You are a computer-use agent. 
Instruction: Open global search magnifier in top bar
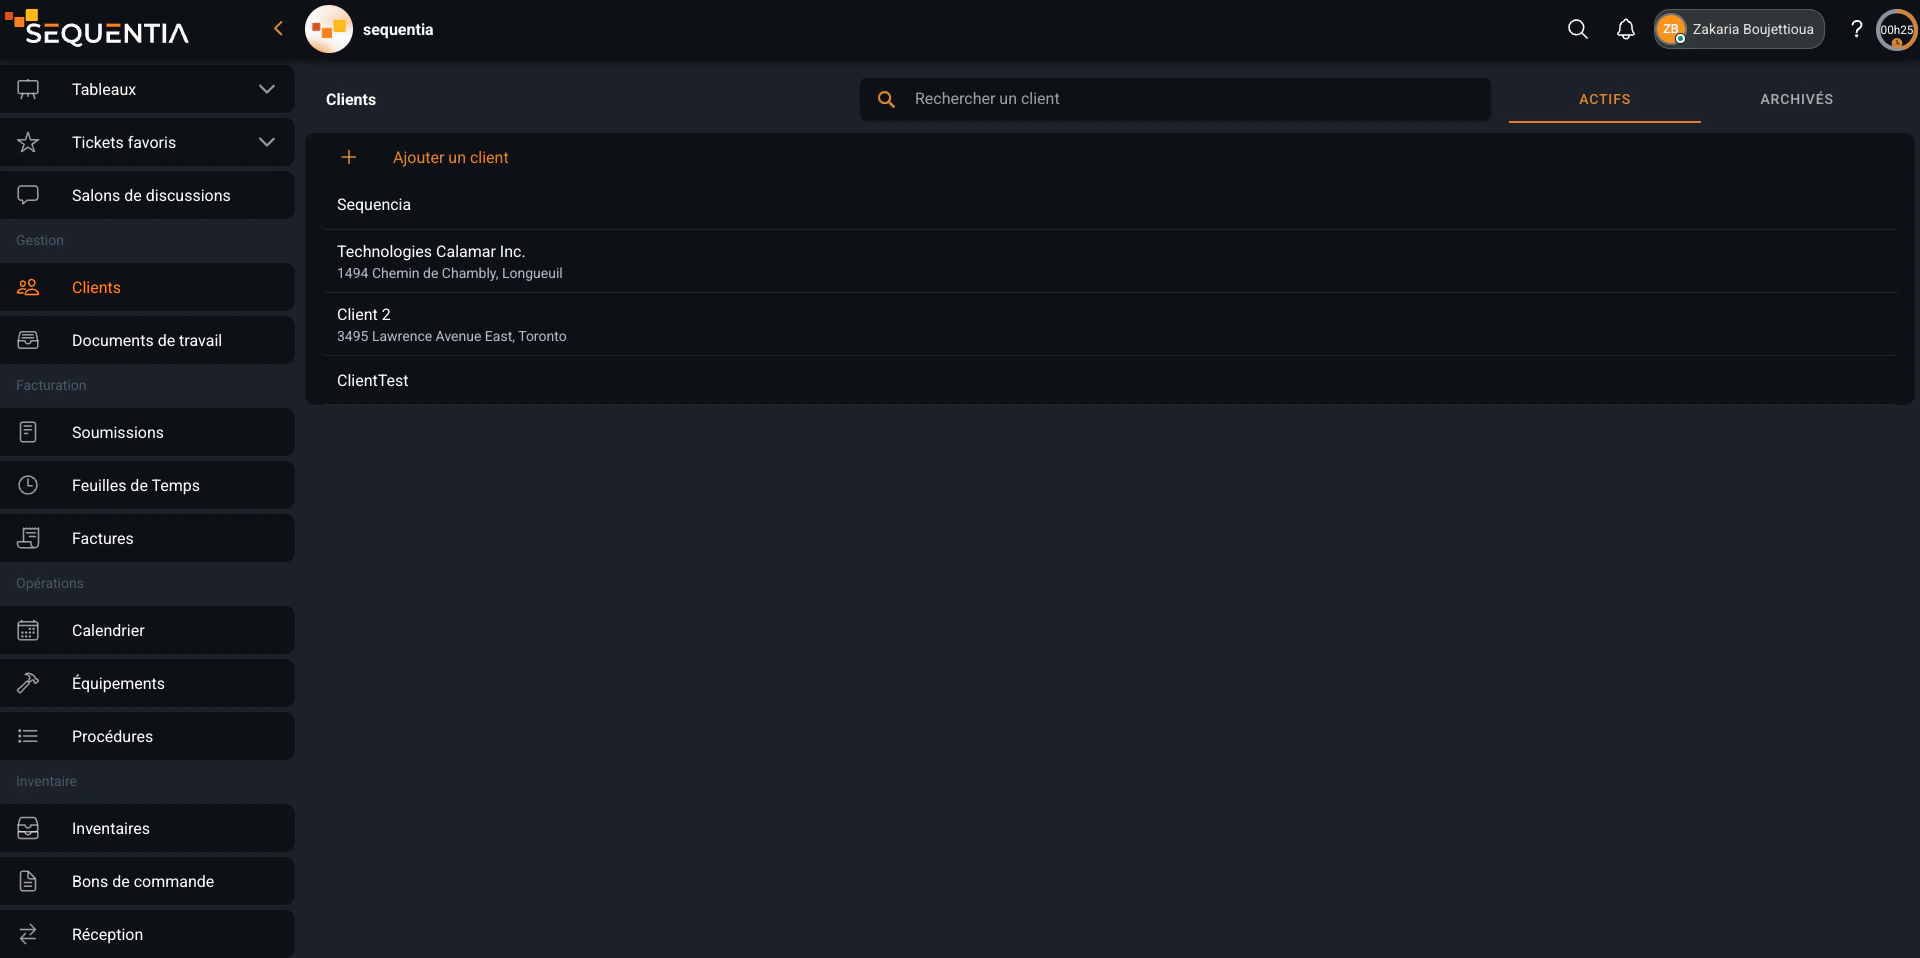pyautogui.click(x=1578, y=29)
